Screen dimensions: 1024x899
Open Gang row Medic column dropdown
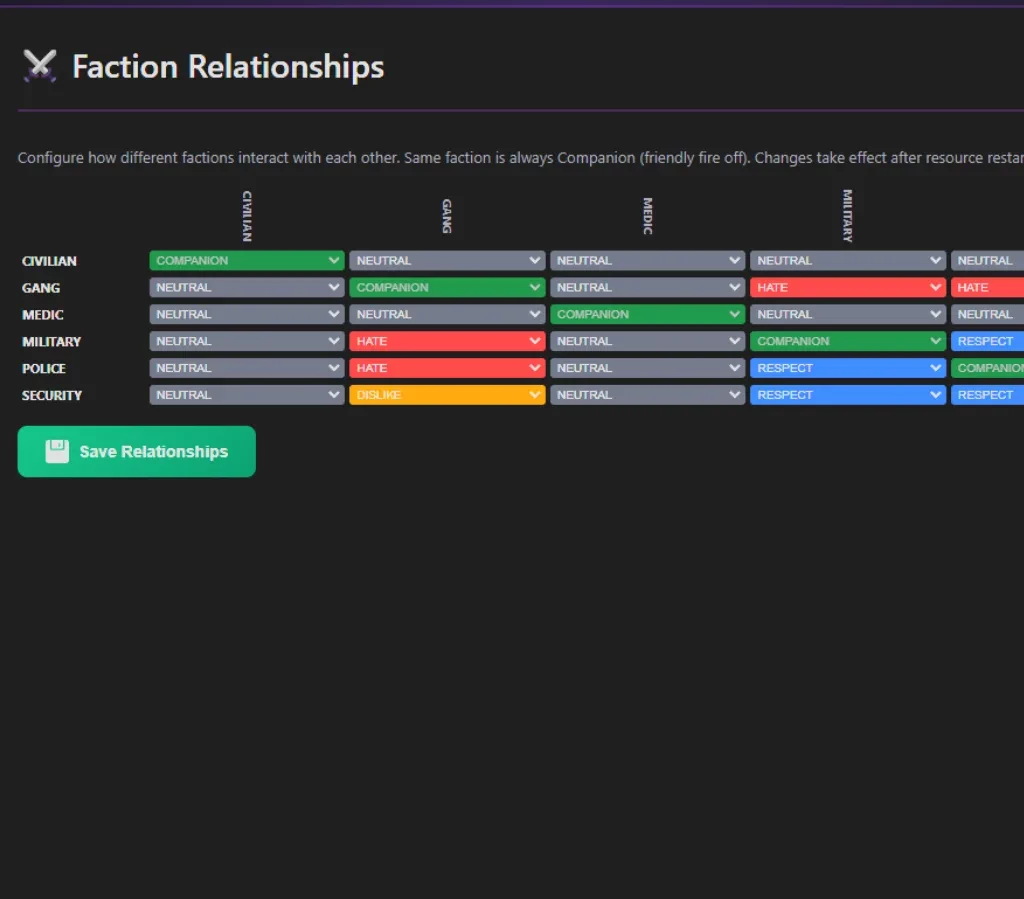click(647, 287)
